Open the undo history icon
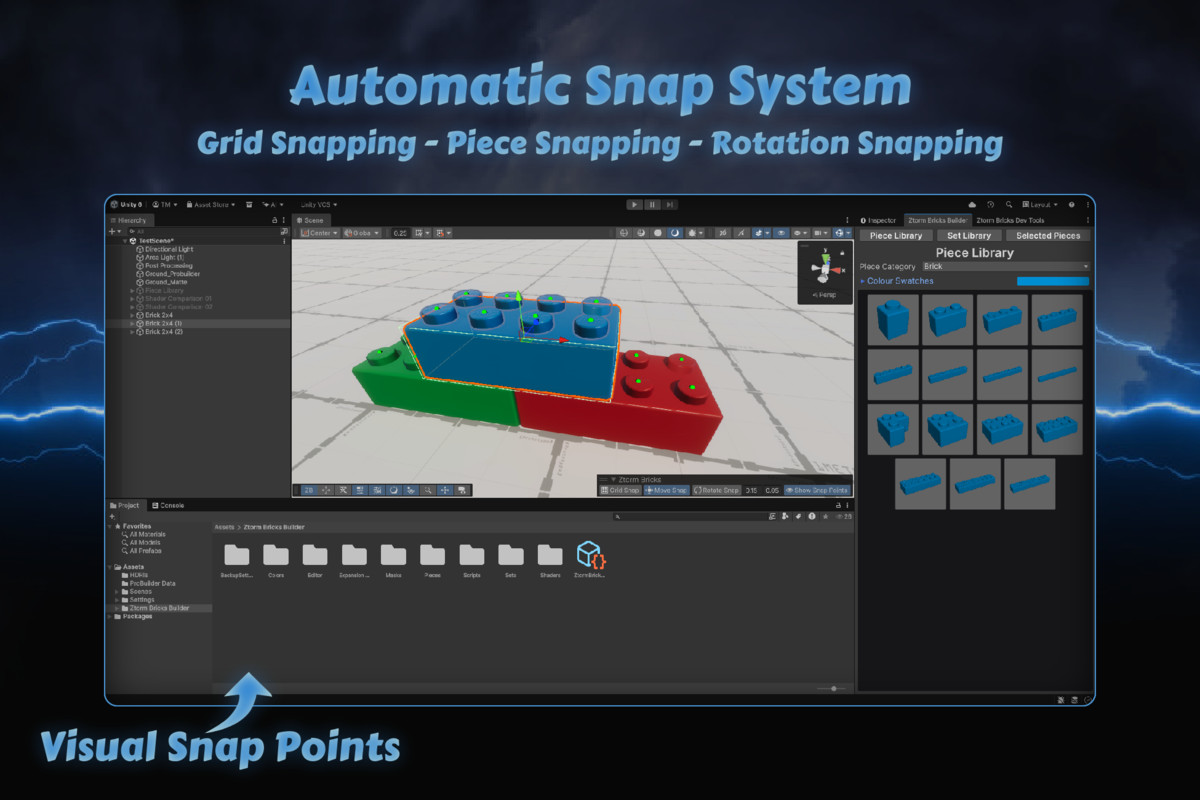The image size is (1200, 800). pyautogui.click(x=990, y=204)
